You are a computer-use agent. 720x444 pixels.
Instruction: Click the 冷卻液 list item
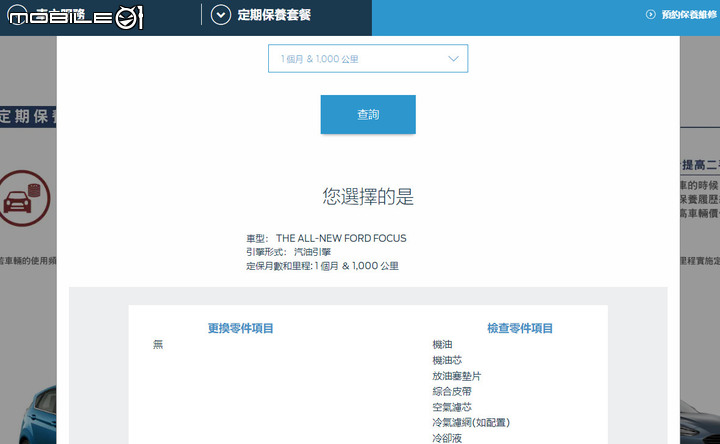(447, 438)
